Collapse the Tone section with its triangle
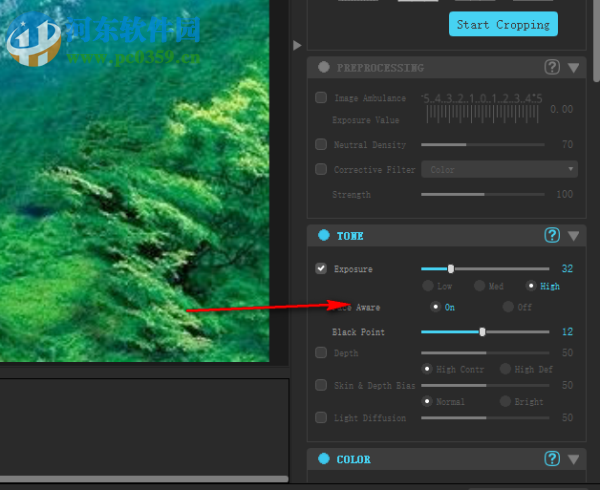Viewport: 600px width, 490px height. click(x=574, y=236)
